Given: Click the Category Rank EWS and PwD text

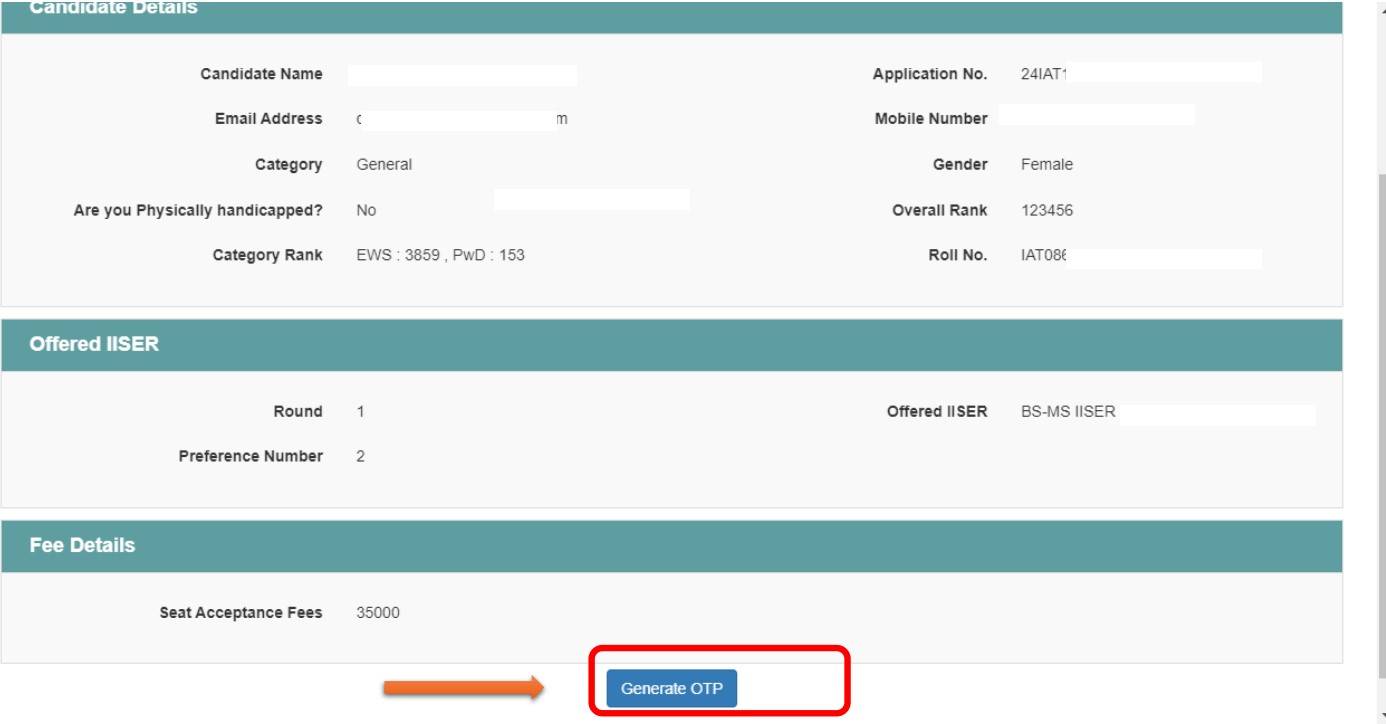Looking at the screenshot, I should coord(440,255).
